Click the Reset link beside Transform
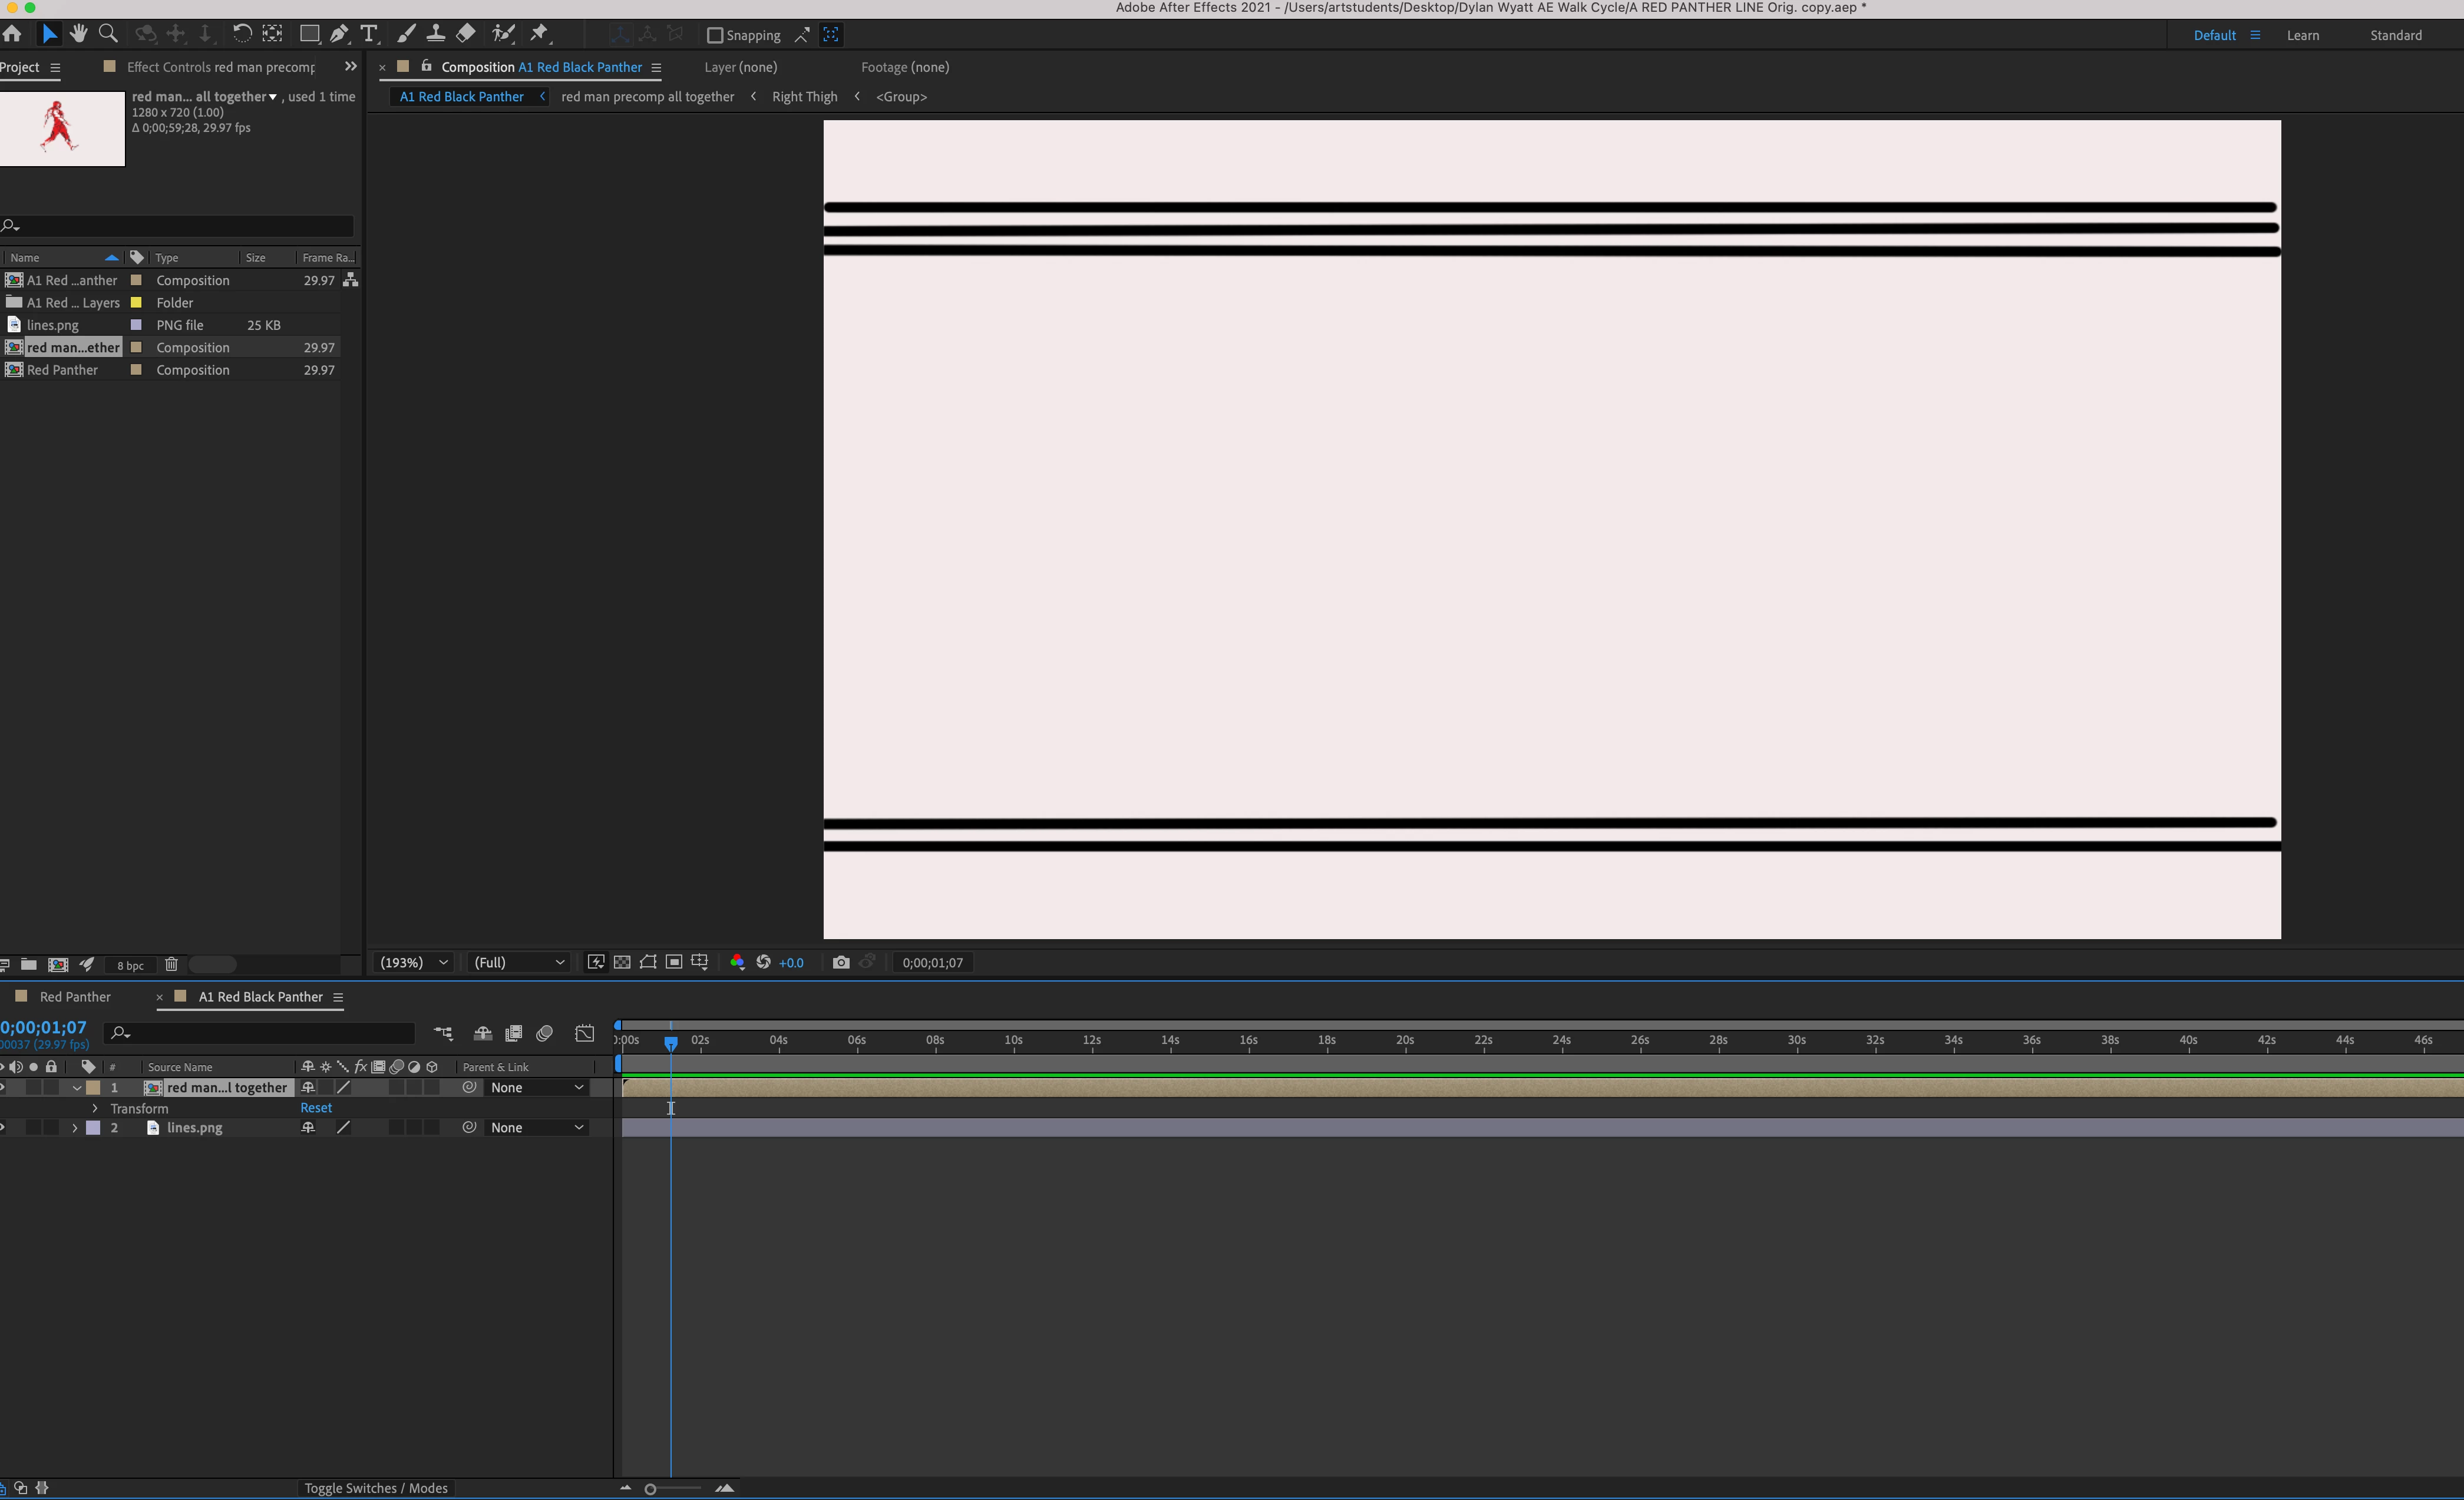This screenshot has height=1500, width=2464. [x=316, y=1108]
